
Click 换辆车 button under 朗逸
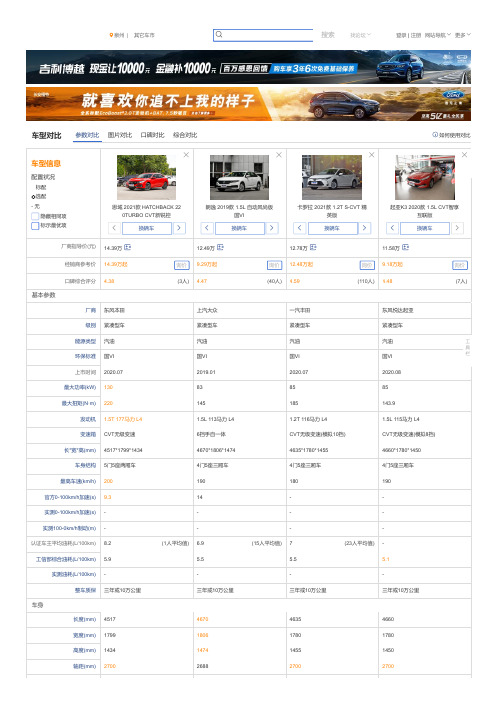pos(239,228)
